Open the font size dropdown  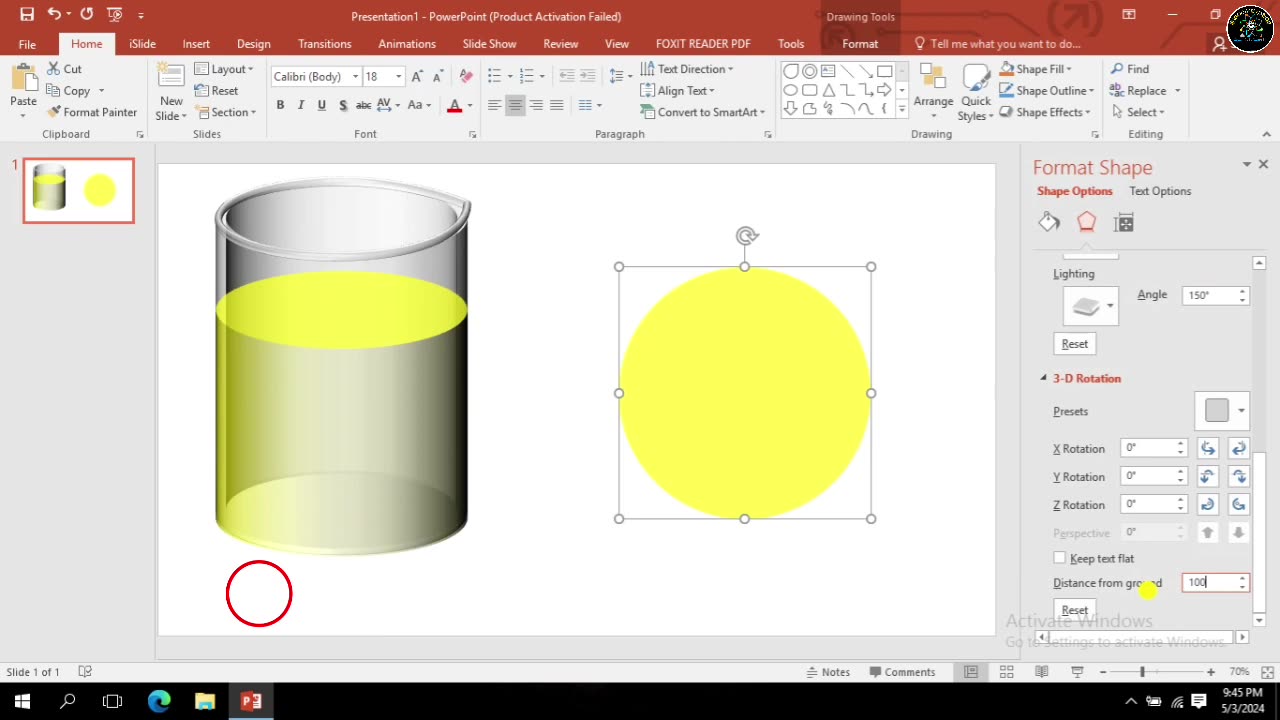coord(398,77)
